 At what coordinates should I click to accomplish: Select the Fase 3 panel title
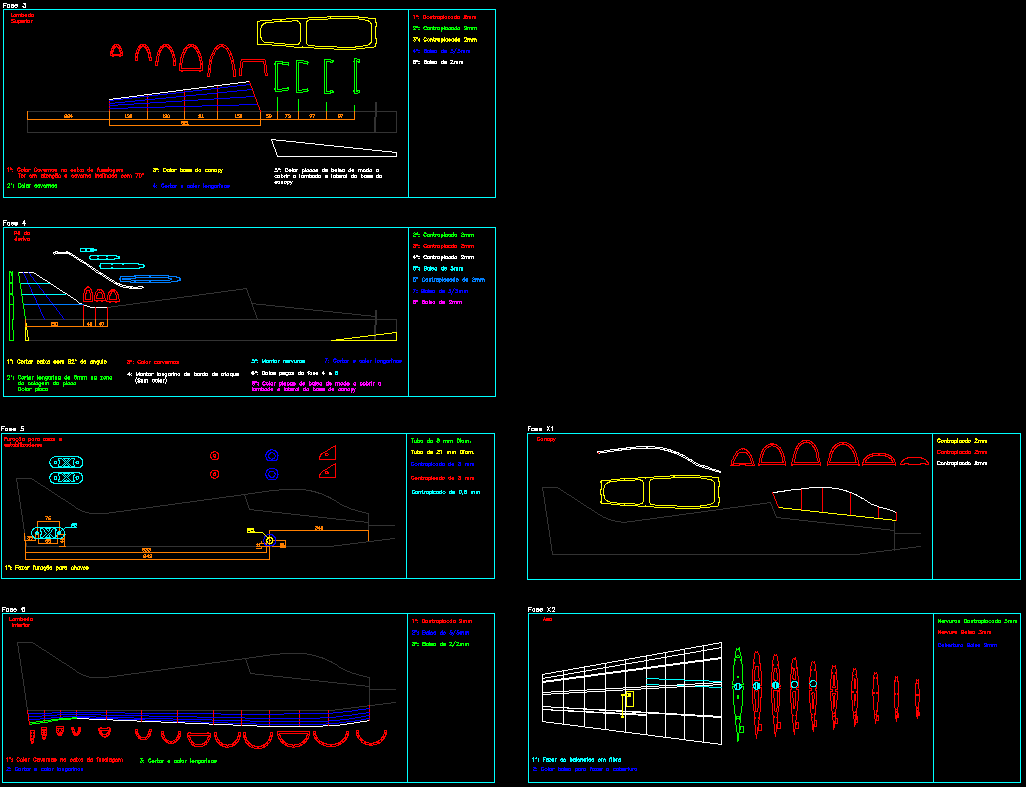coord(15,5)
